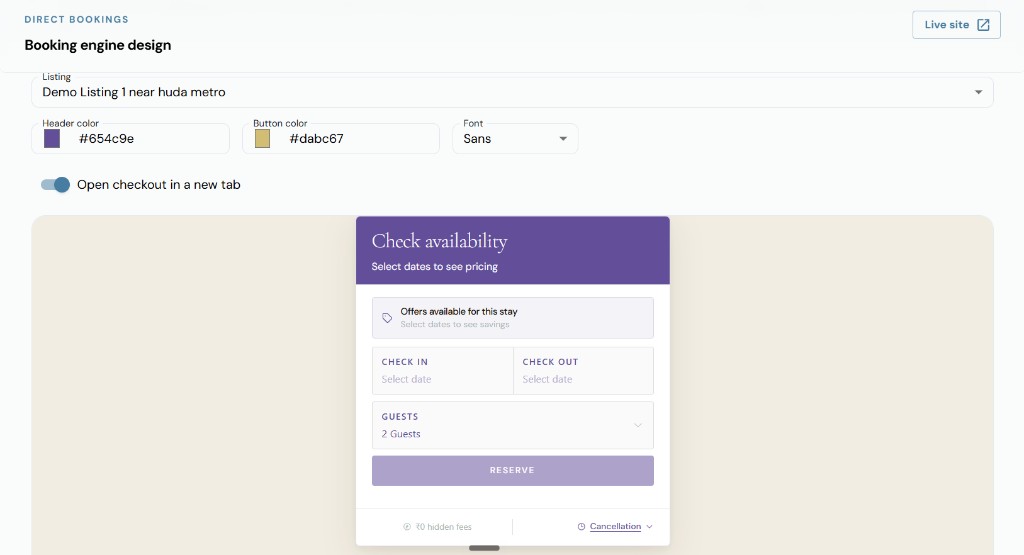The width and height of the screenshot is (1024, 555).
Task: Click the offers tag icon
Action: (x=387, y=318)
